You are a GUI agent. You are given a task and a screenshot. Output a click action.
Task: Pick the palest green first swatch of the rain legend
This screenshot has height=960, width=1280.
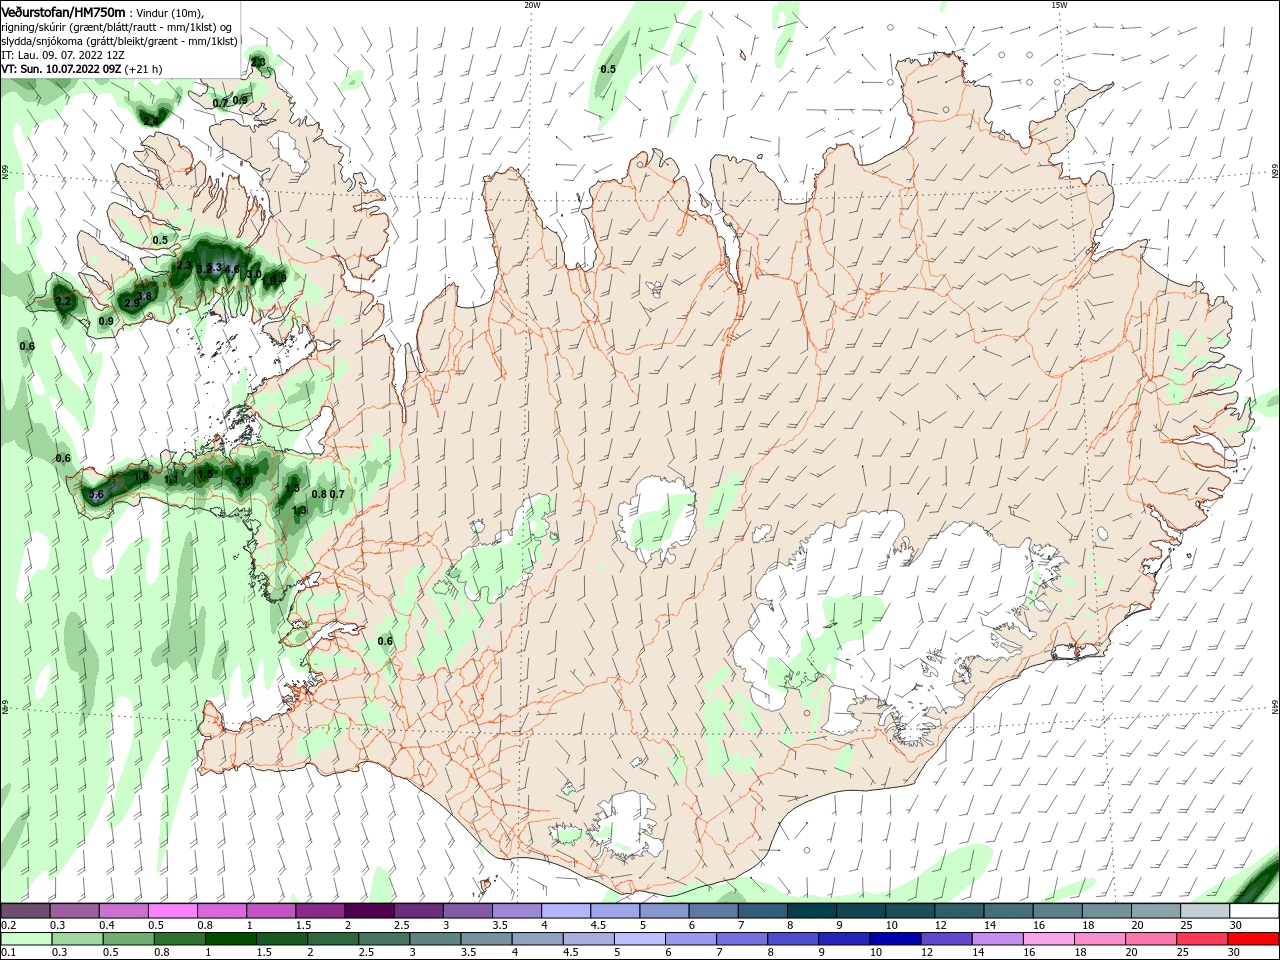click(26, 940)
